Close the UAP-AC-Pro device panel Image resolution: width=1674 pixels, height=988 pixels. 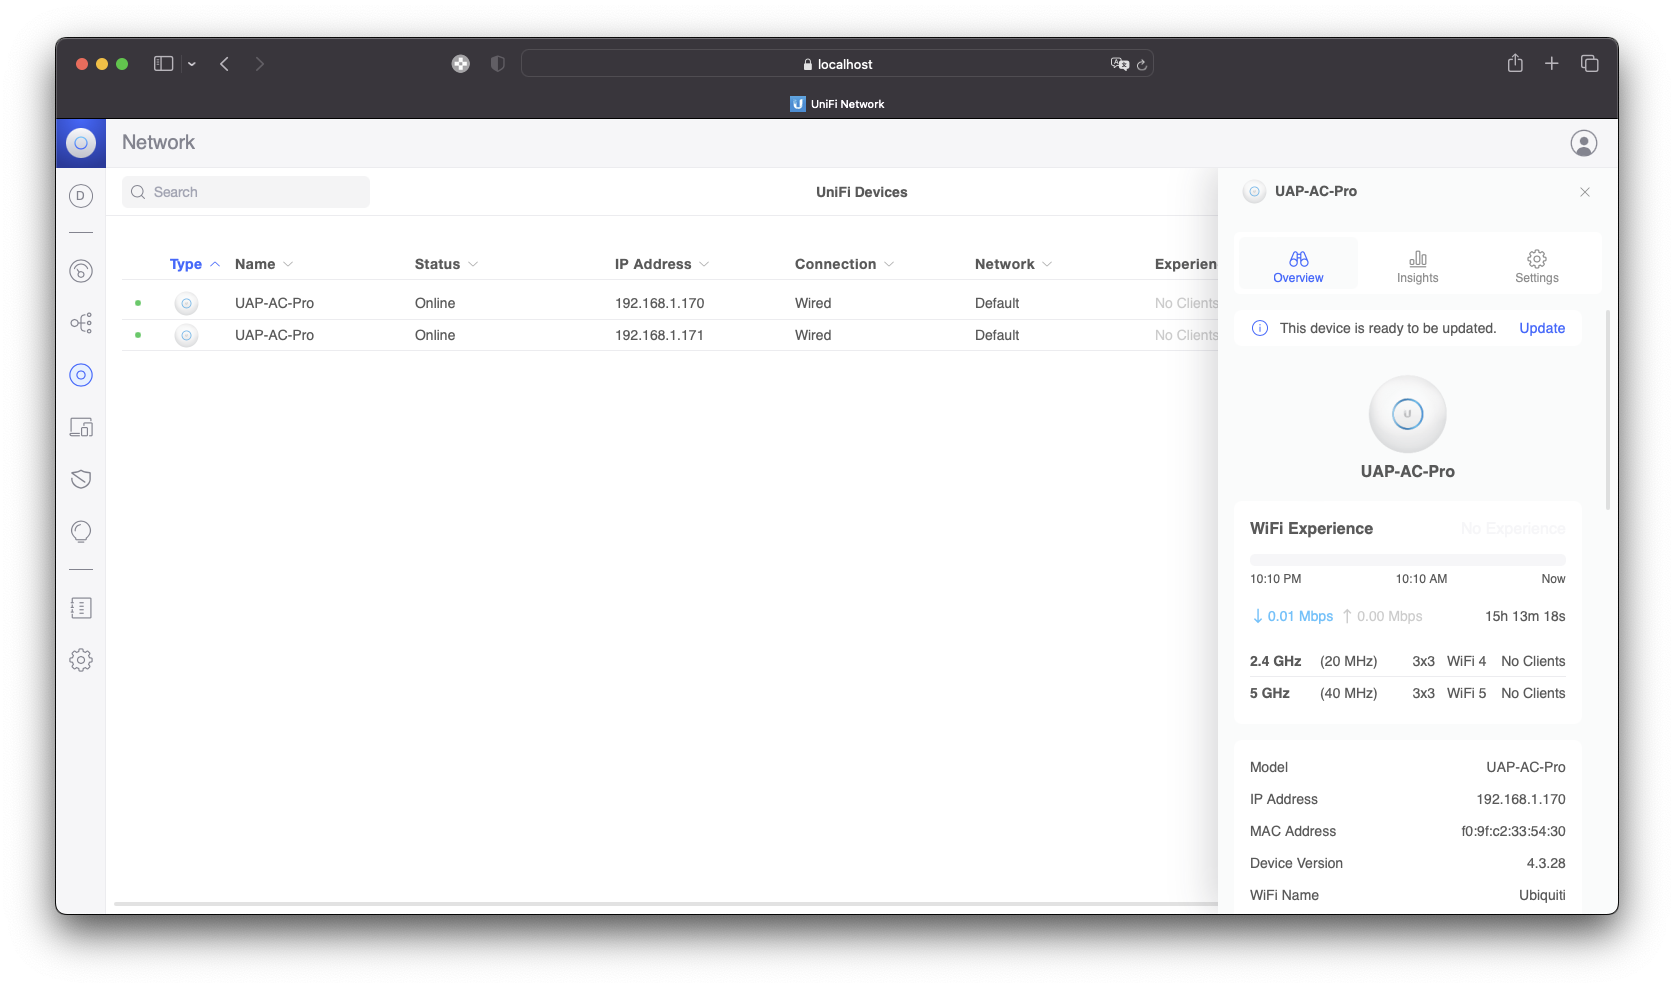pos(1585,192)
